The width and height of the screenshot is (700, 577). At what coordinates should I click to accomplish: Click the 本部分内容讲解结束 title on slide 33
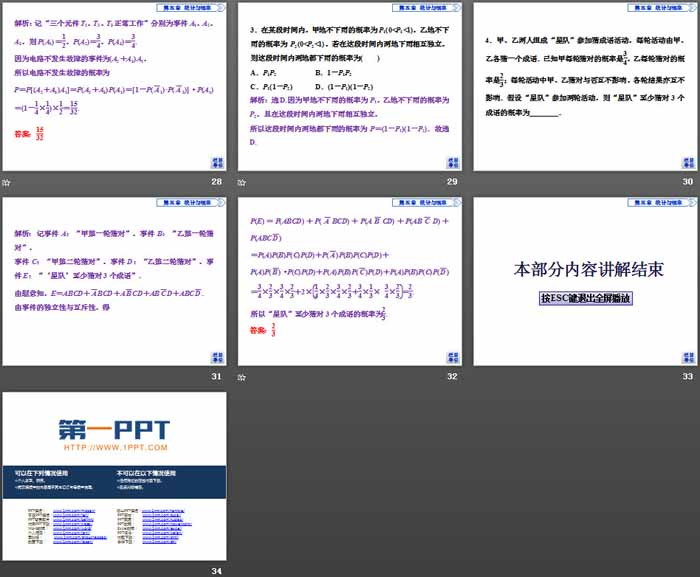tap(588, 269)
